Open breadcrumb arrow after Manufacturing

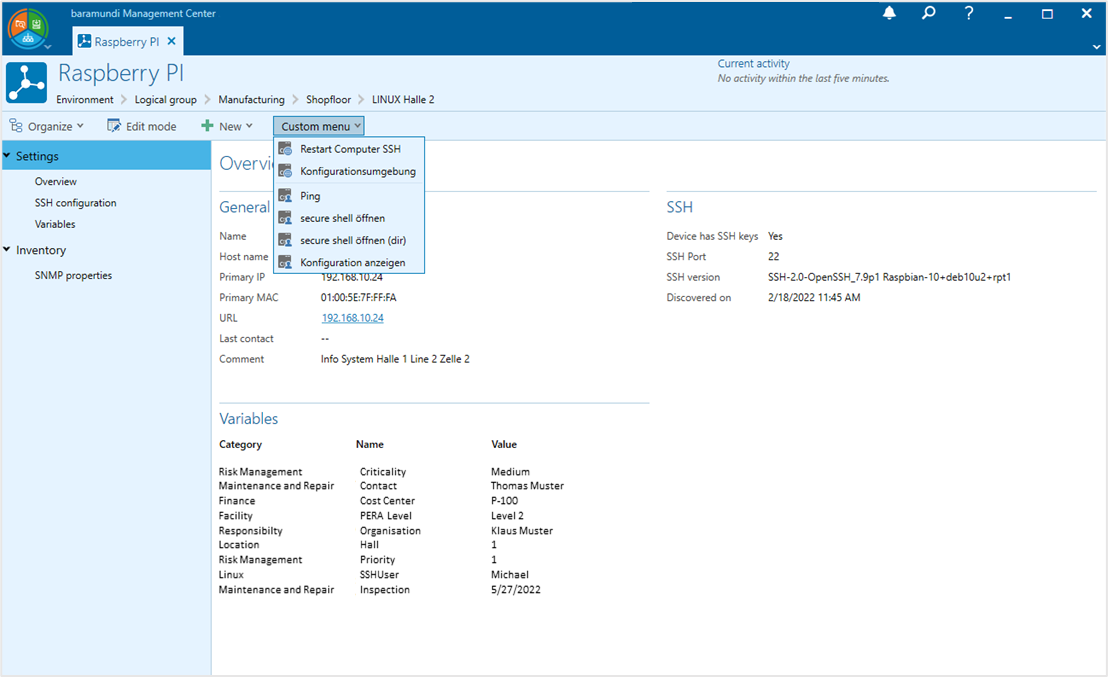coord(295,100)
